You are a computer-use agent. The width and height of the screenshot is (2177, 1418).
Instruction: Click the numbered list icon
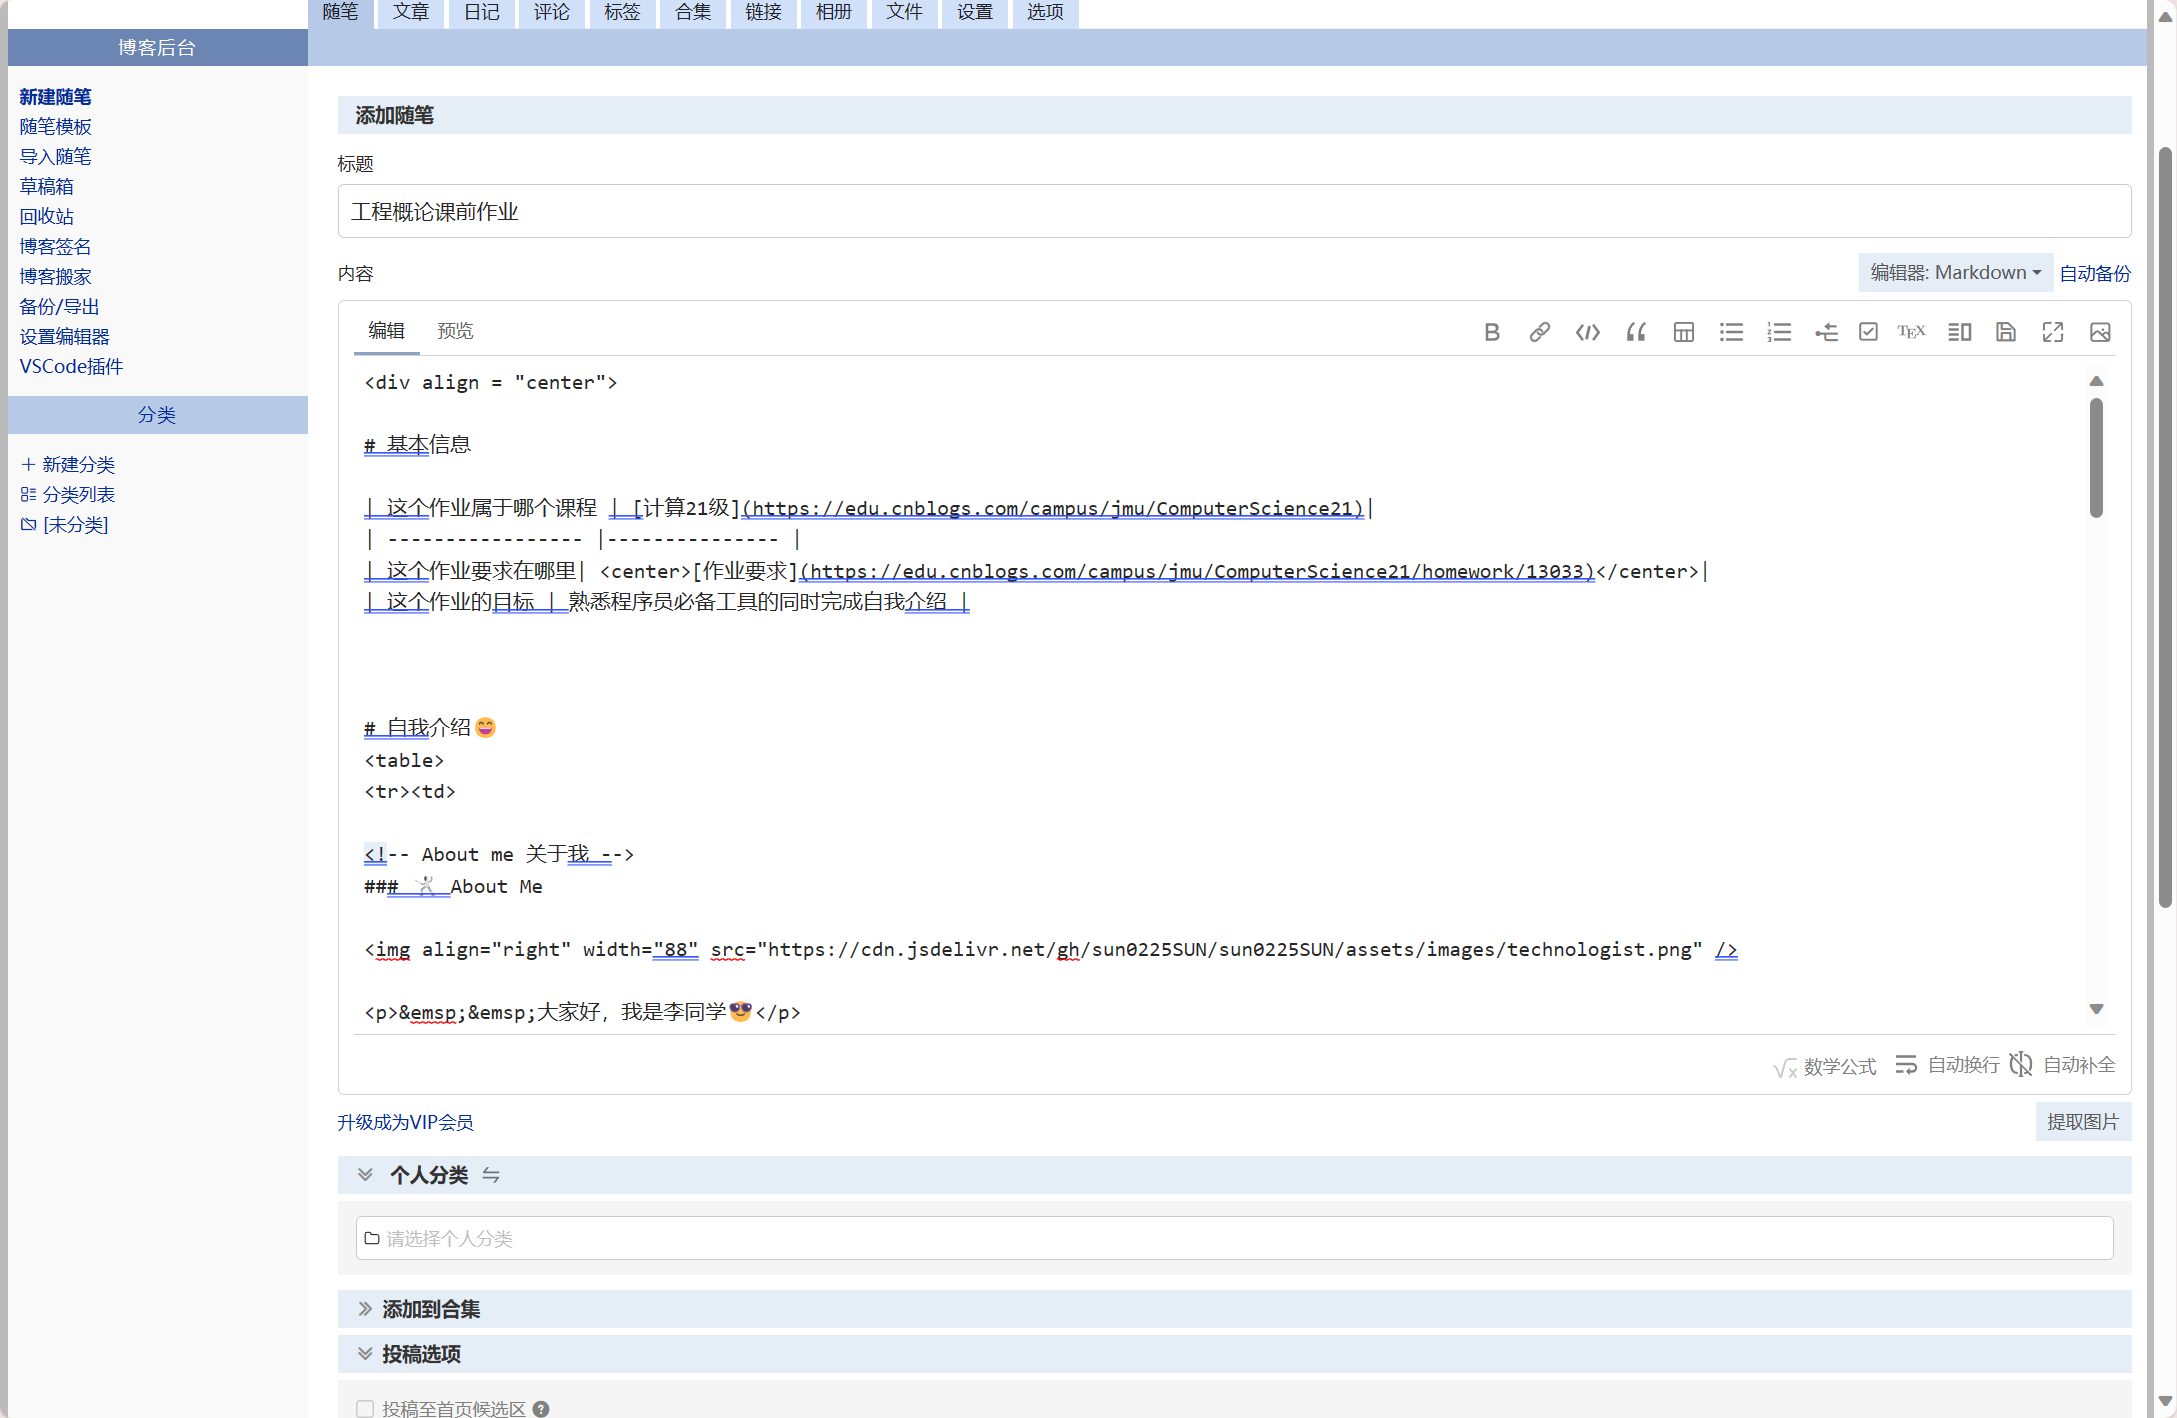pyautogui.click(x=1778, y=332)
